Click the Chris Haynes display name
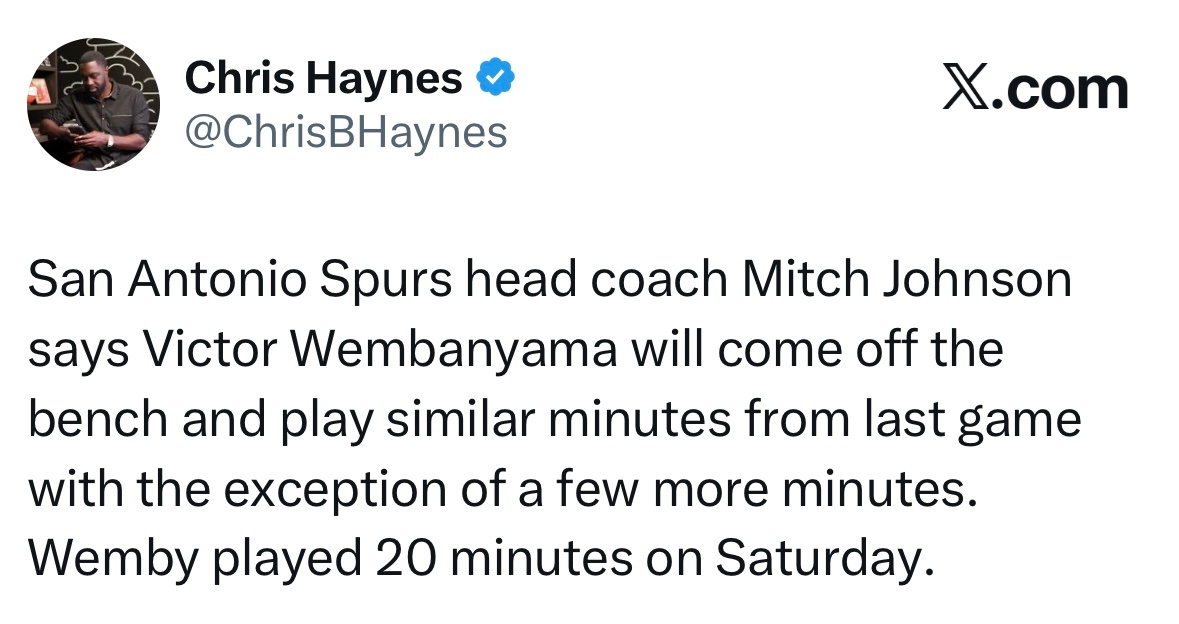 [x=323, y=78]
